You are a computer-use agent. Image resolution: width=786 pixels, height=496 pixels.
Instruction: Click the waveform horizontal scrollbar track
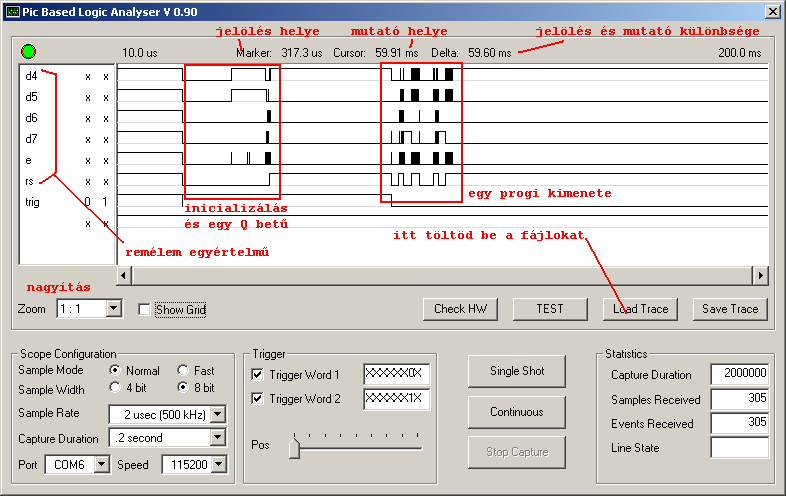[x=442, y=275]
